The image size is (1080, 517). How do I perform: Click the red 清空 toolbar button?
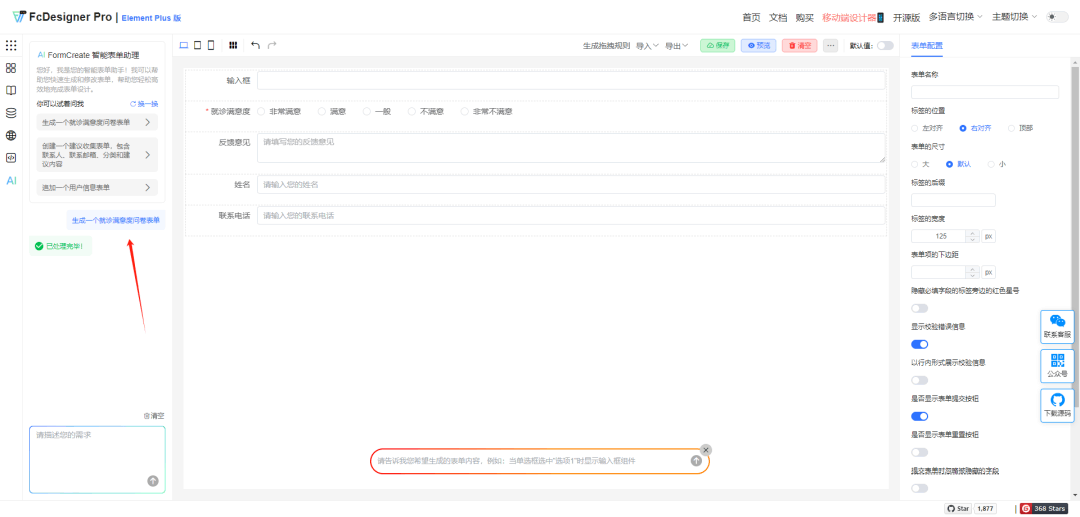click(800, 45)
